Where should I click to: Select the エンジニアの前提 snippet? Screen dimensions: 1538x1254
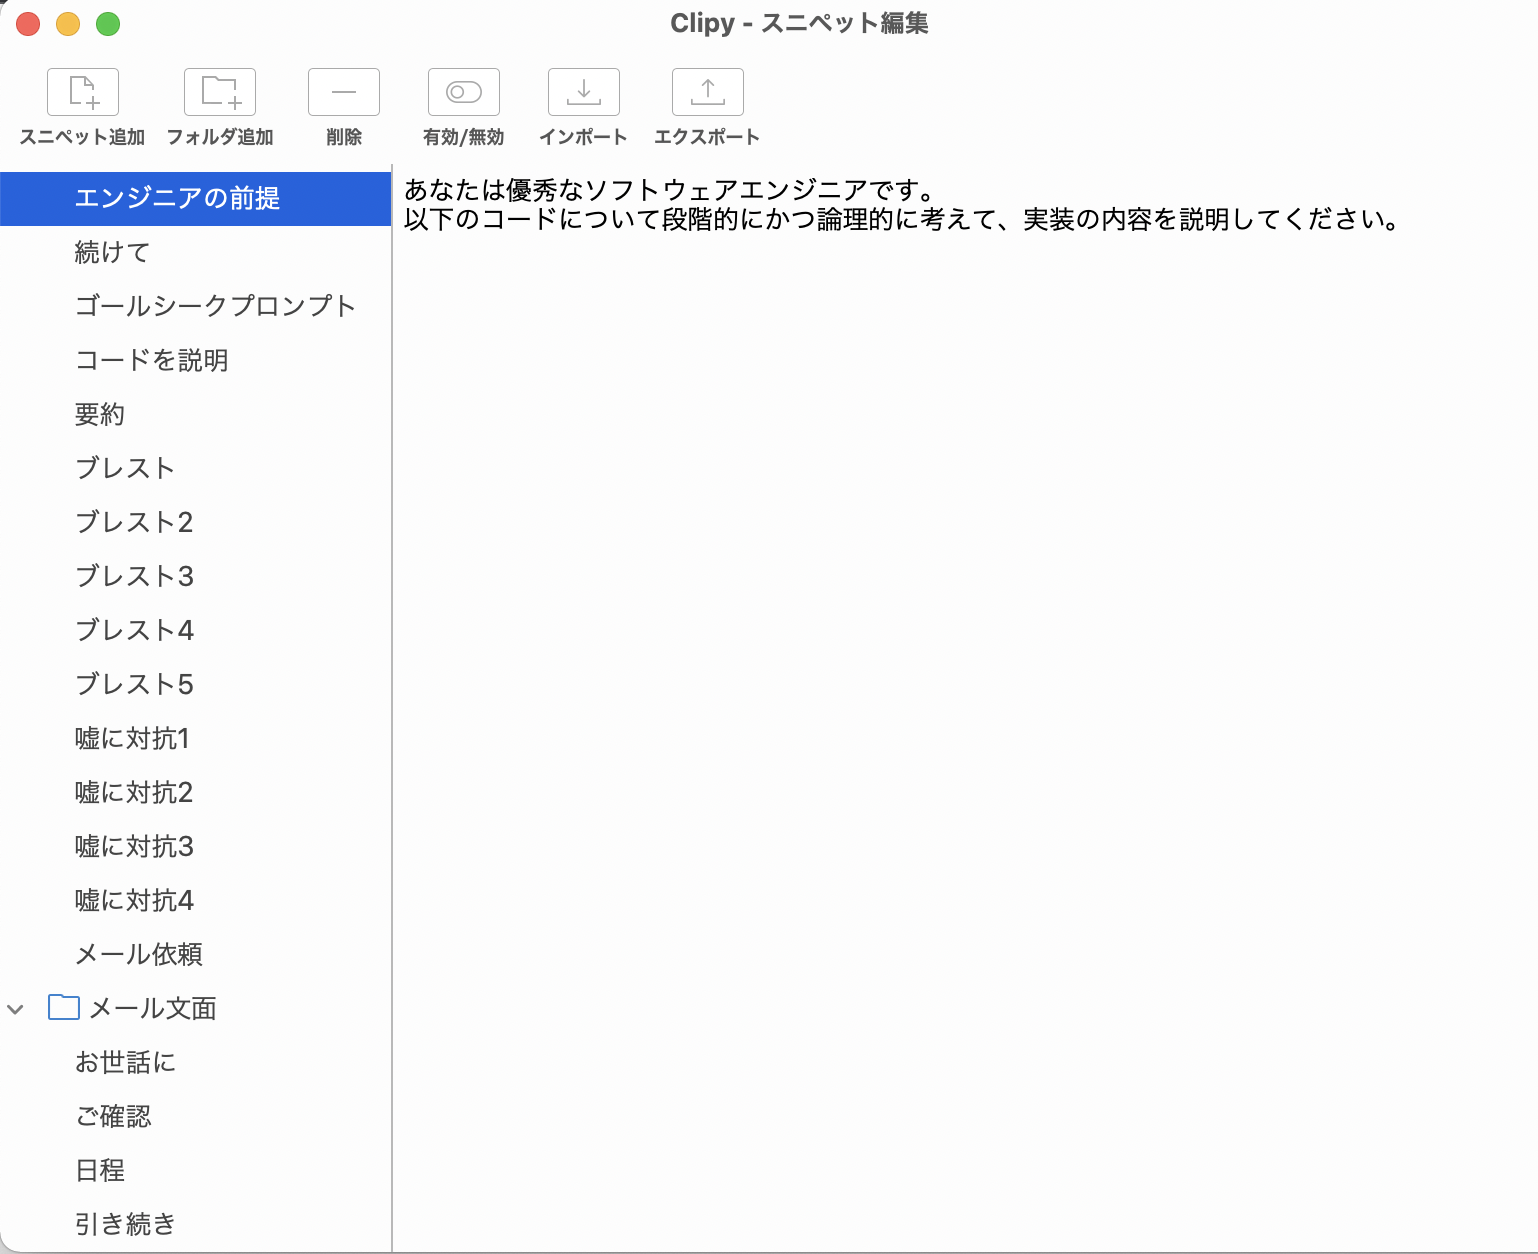[177, 198]
